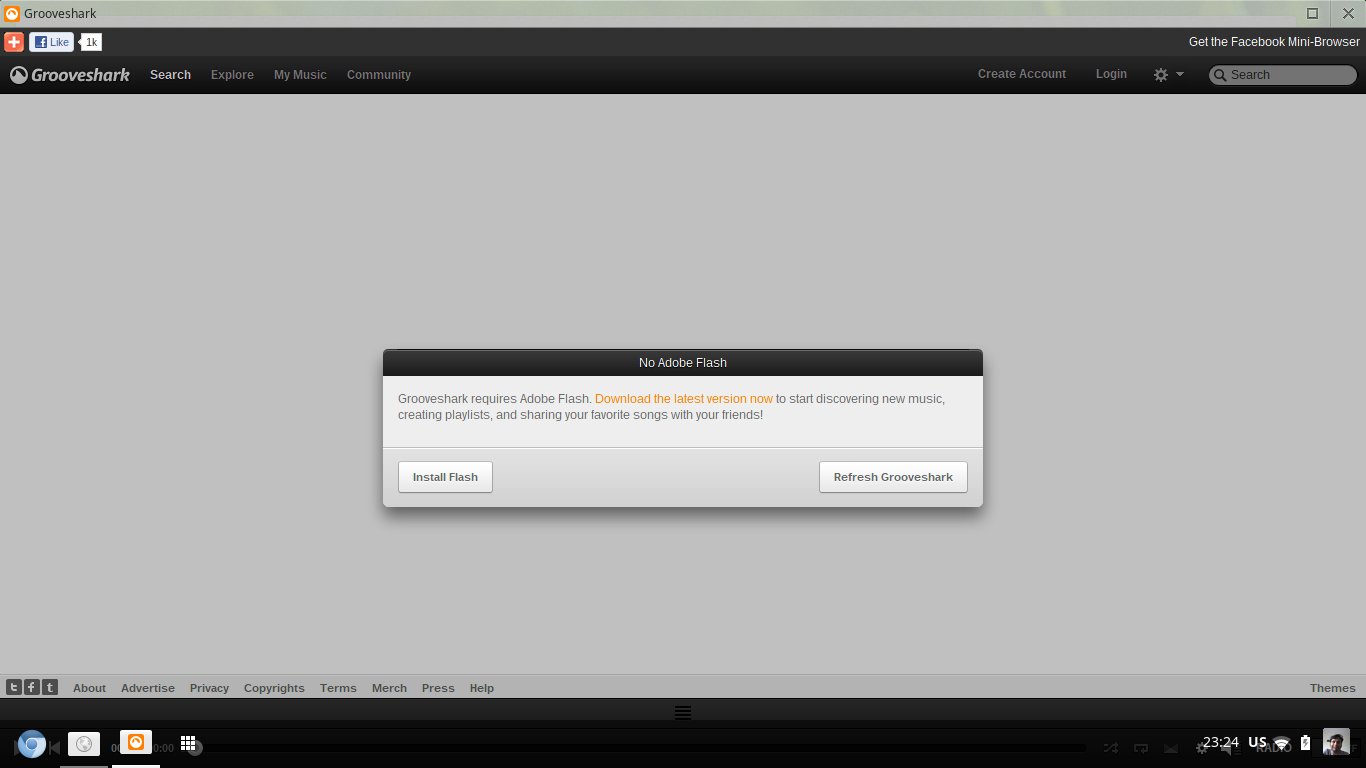The height and width of the screenshot is (768, 1366).
Task: Go to My Music tab
Action: click(x=300, y=75)
